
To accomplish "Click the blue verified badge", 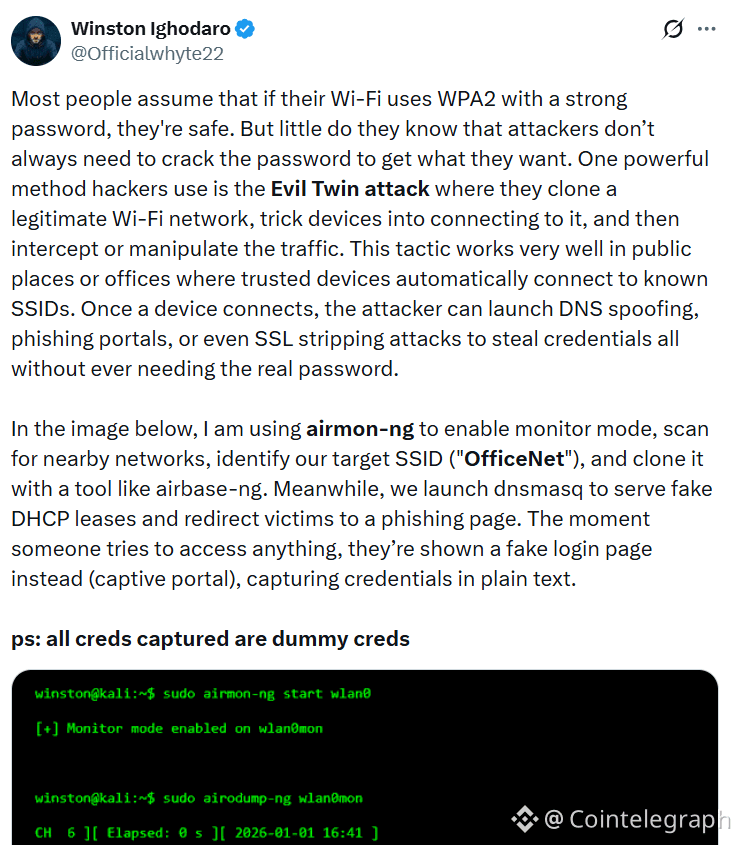I will click(x=245, y=29).
